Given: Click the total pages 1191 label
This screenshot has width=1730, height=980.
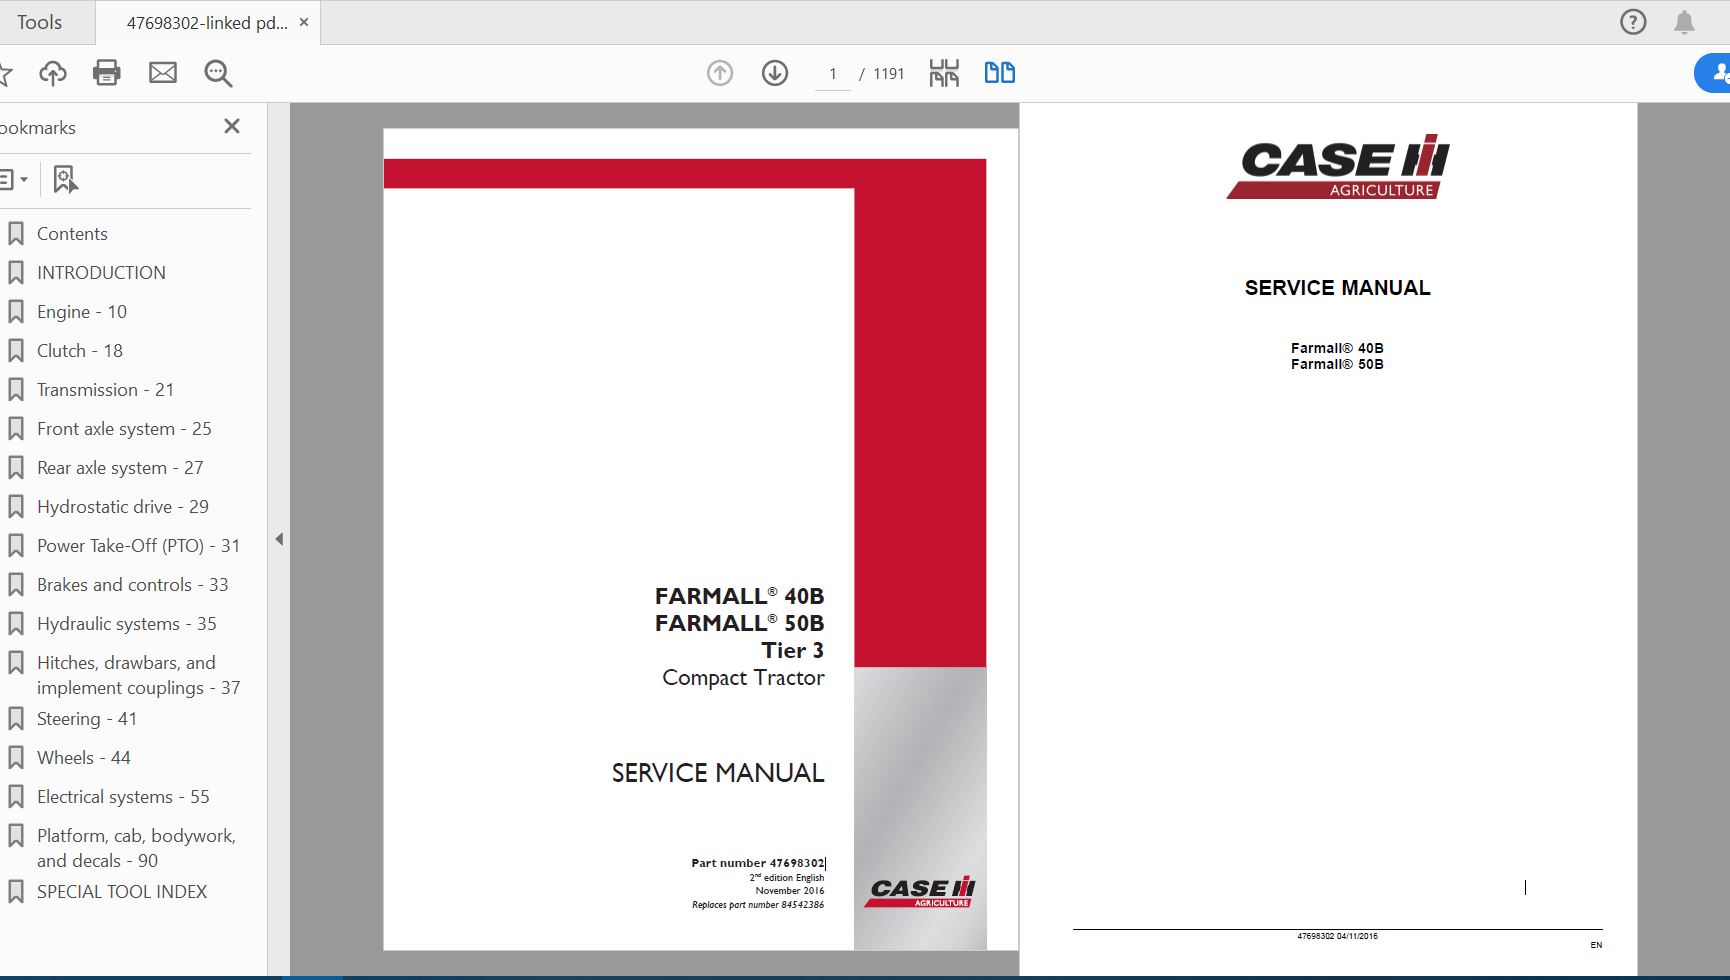Looking at the screenshot, I should pyautogui.click(x=889, y=74).
